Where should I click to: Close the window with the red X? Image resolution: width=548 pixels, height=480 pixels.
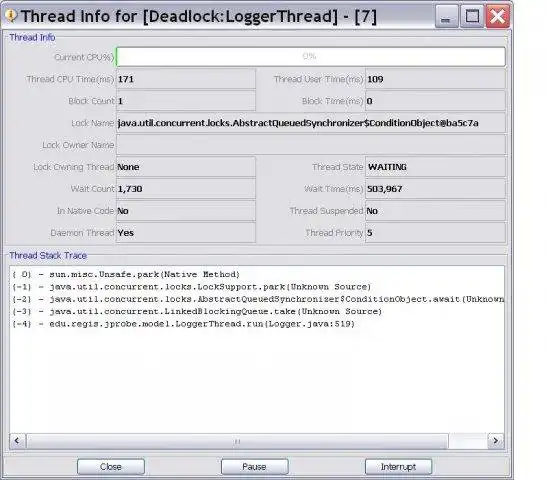pyautogui.click(x=498, y=16)
